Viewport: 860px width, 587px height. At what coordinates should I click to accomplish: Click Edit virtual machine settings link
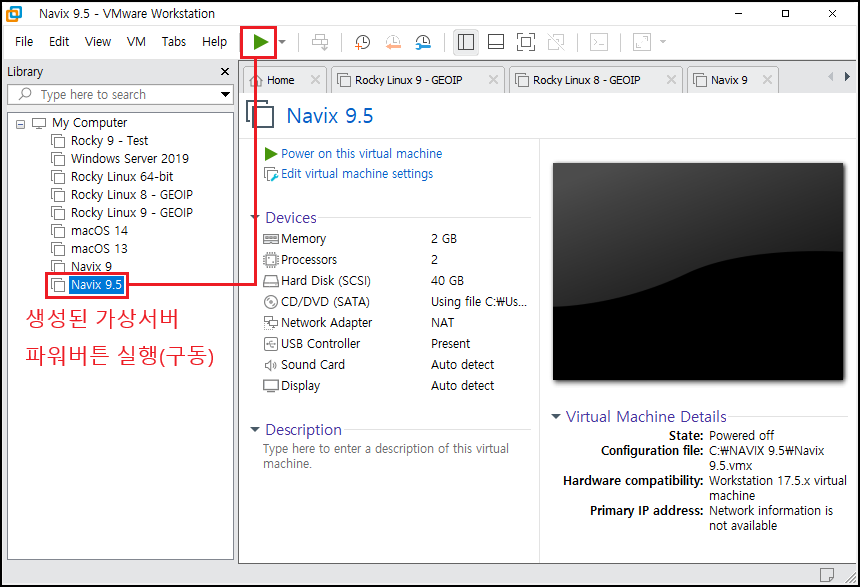[x=357, y=174]
